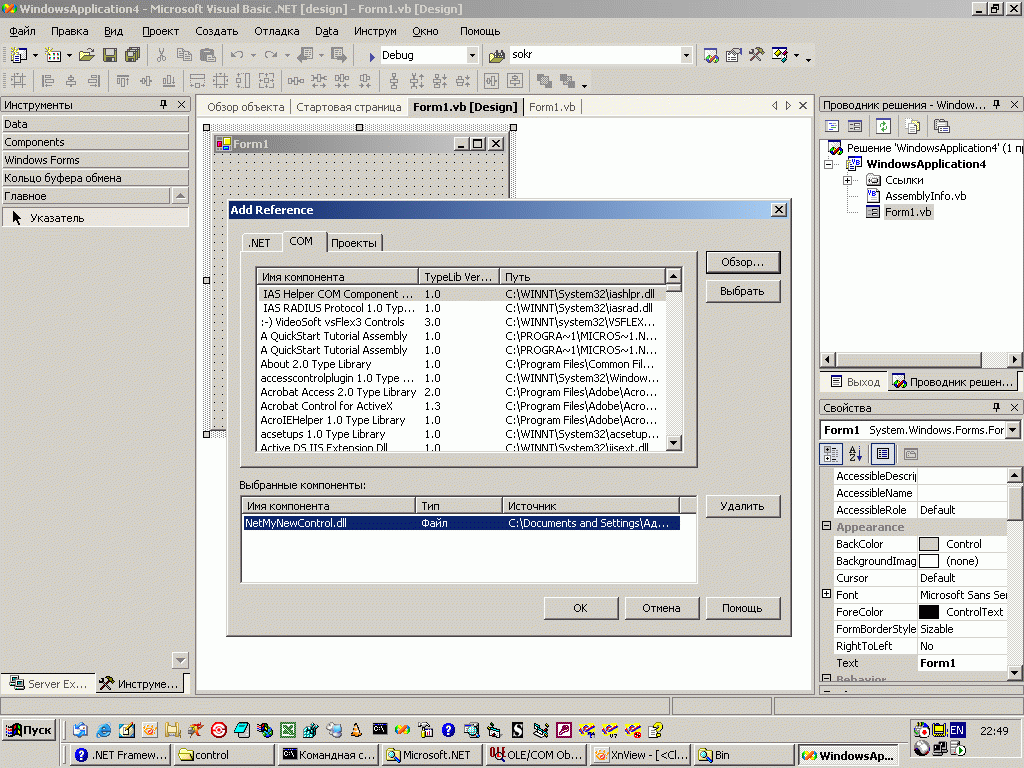
Task: Open the Form1.vb code tab
Action: coord(552,107)
